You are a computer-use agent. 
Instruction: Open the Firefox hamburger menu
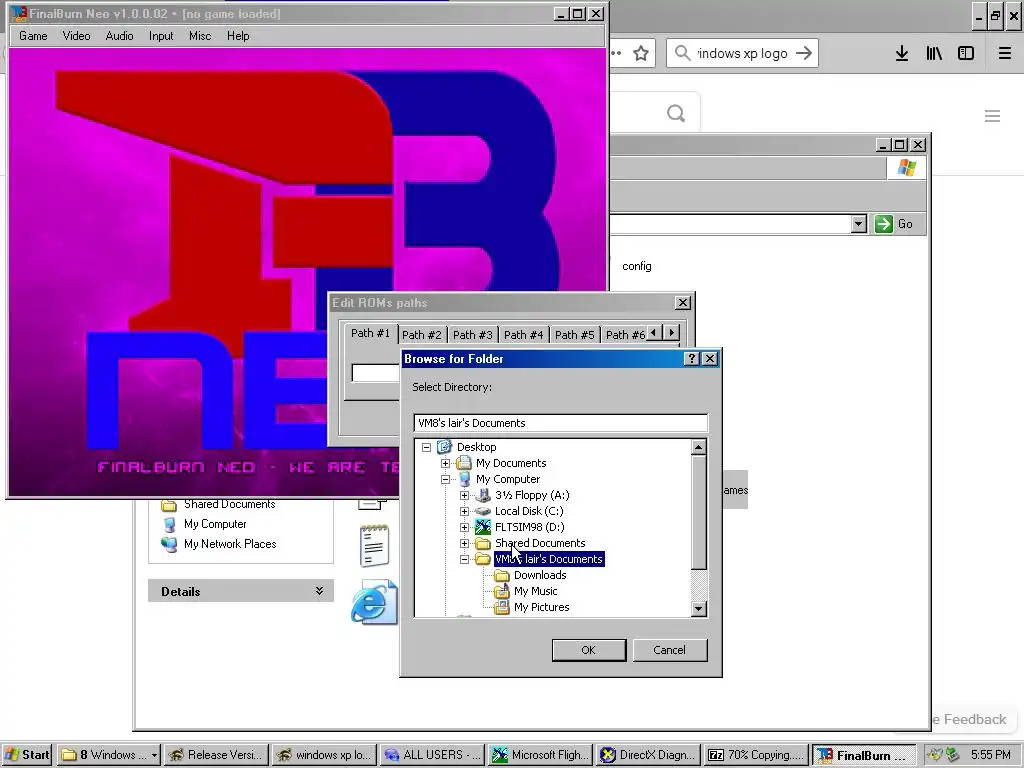point(1005,54)
